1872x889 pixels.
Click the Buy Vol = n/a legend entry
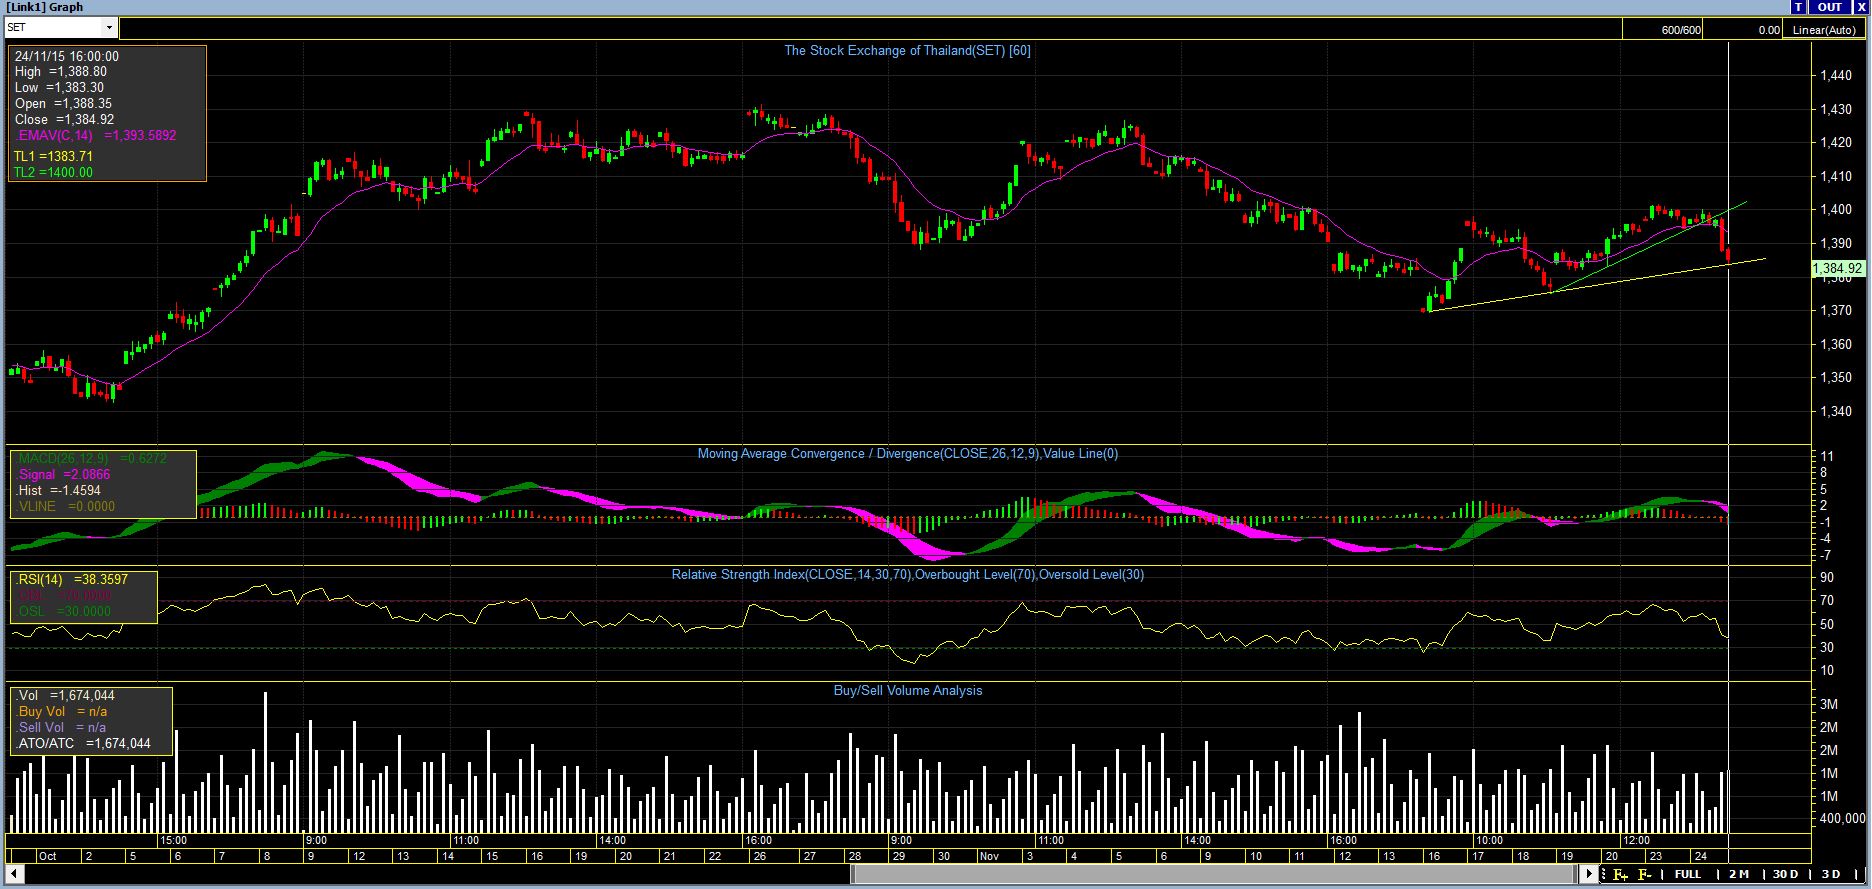62,711
